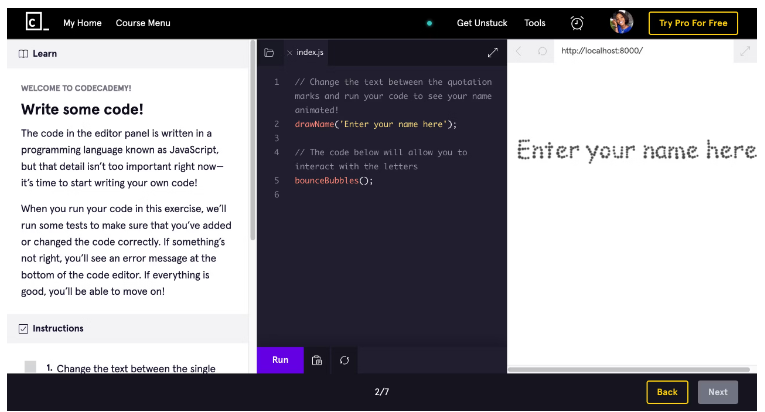Click the Next button
Screen dimensions: 765x412
pos(718,392)
